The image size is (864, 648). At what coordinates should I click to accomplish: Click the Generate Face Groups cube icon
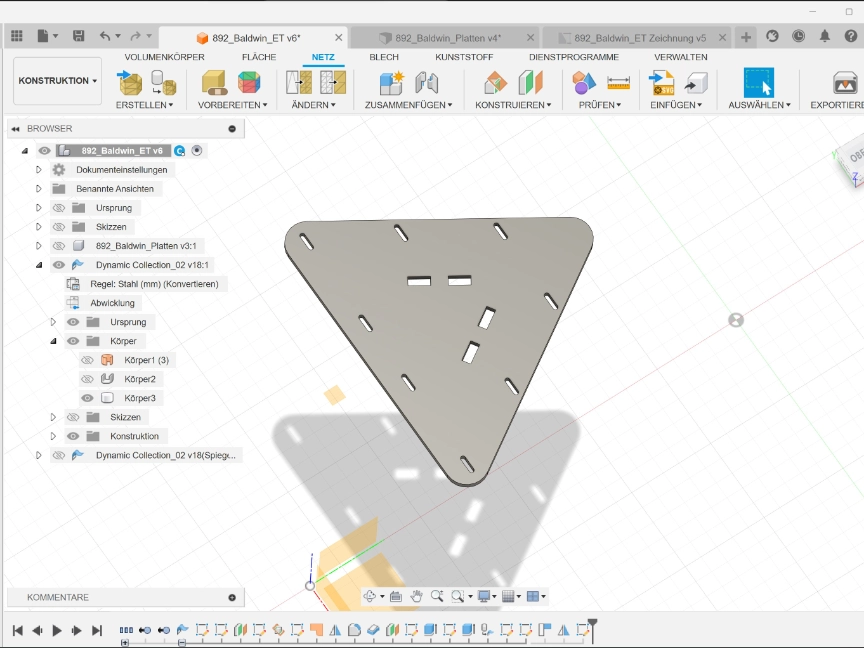click(x=249, y=83)
